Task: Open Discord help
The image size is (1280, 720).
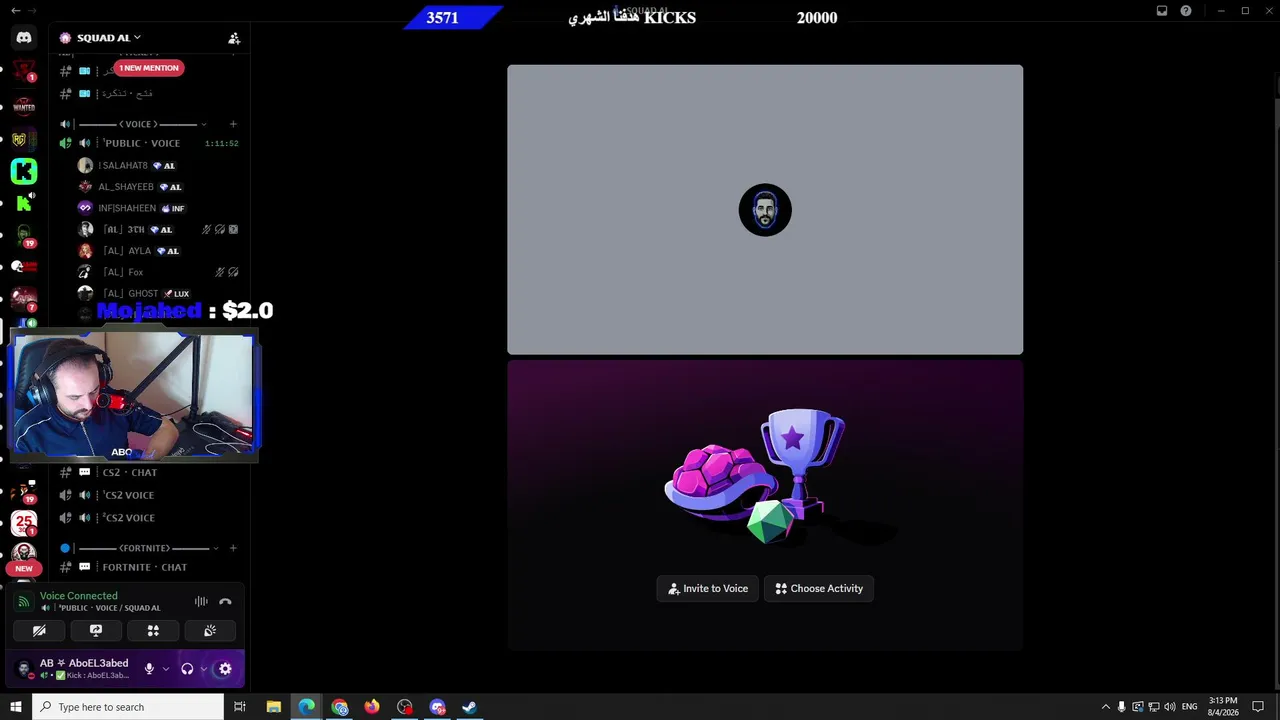Action: [x=1186, y=11]
